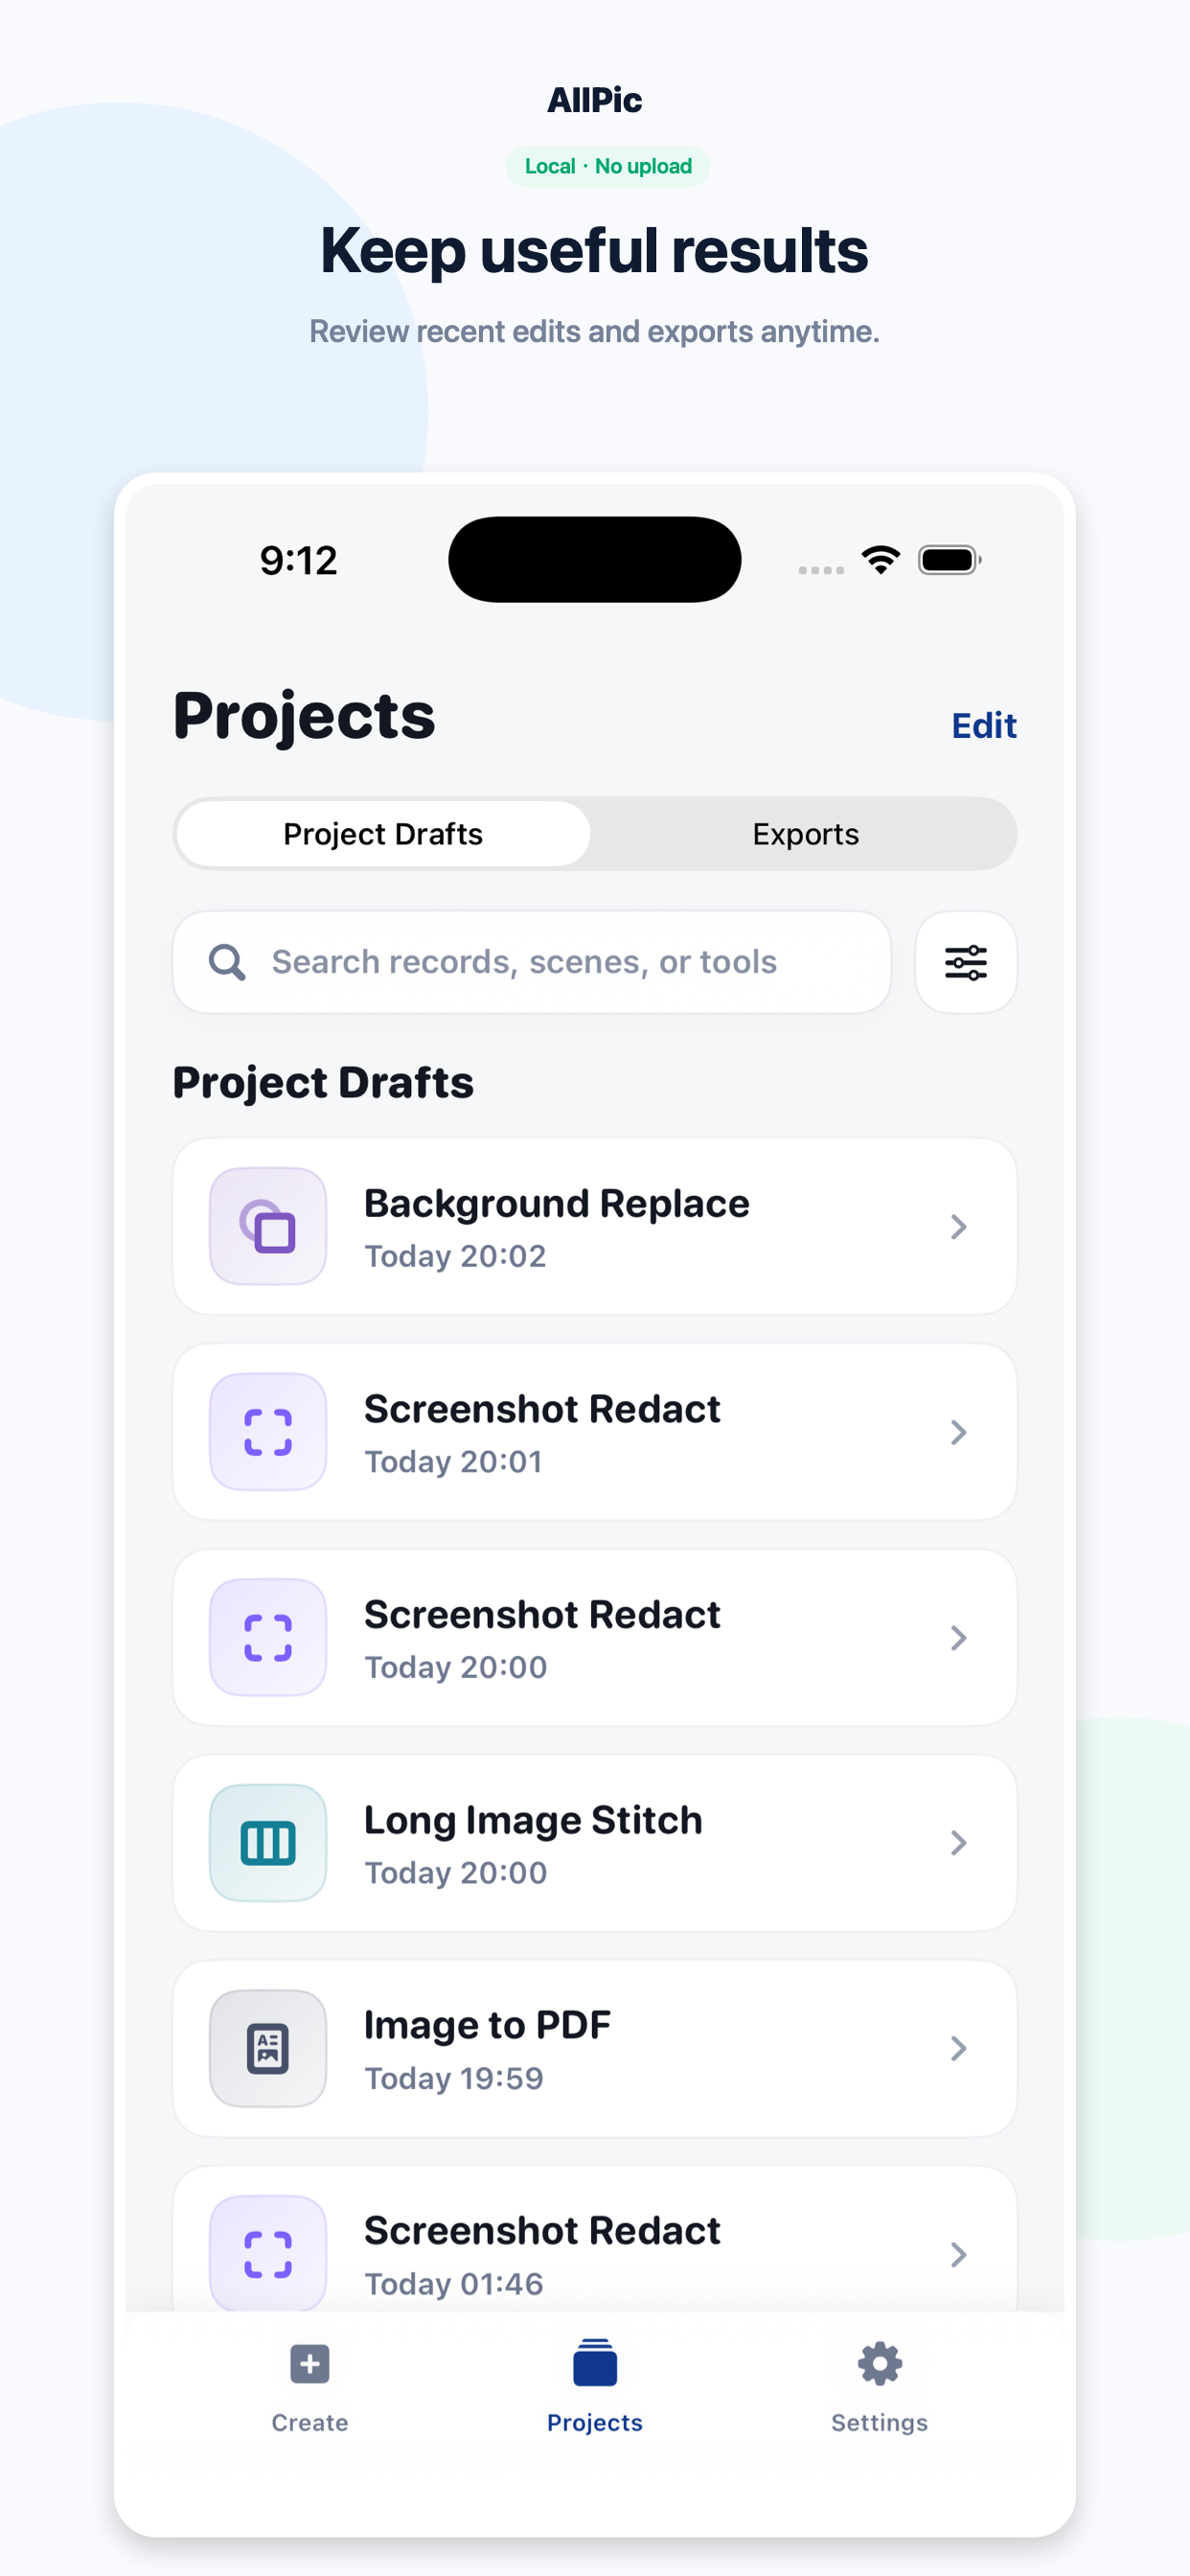Tap the Create plus icon
The width and height of the screenshot is (1190, 2576).
310,2364
